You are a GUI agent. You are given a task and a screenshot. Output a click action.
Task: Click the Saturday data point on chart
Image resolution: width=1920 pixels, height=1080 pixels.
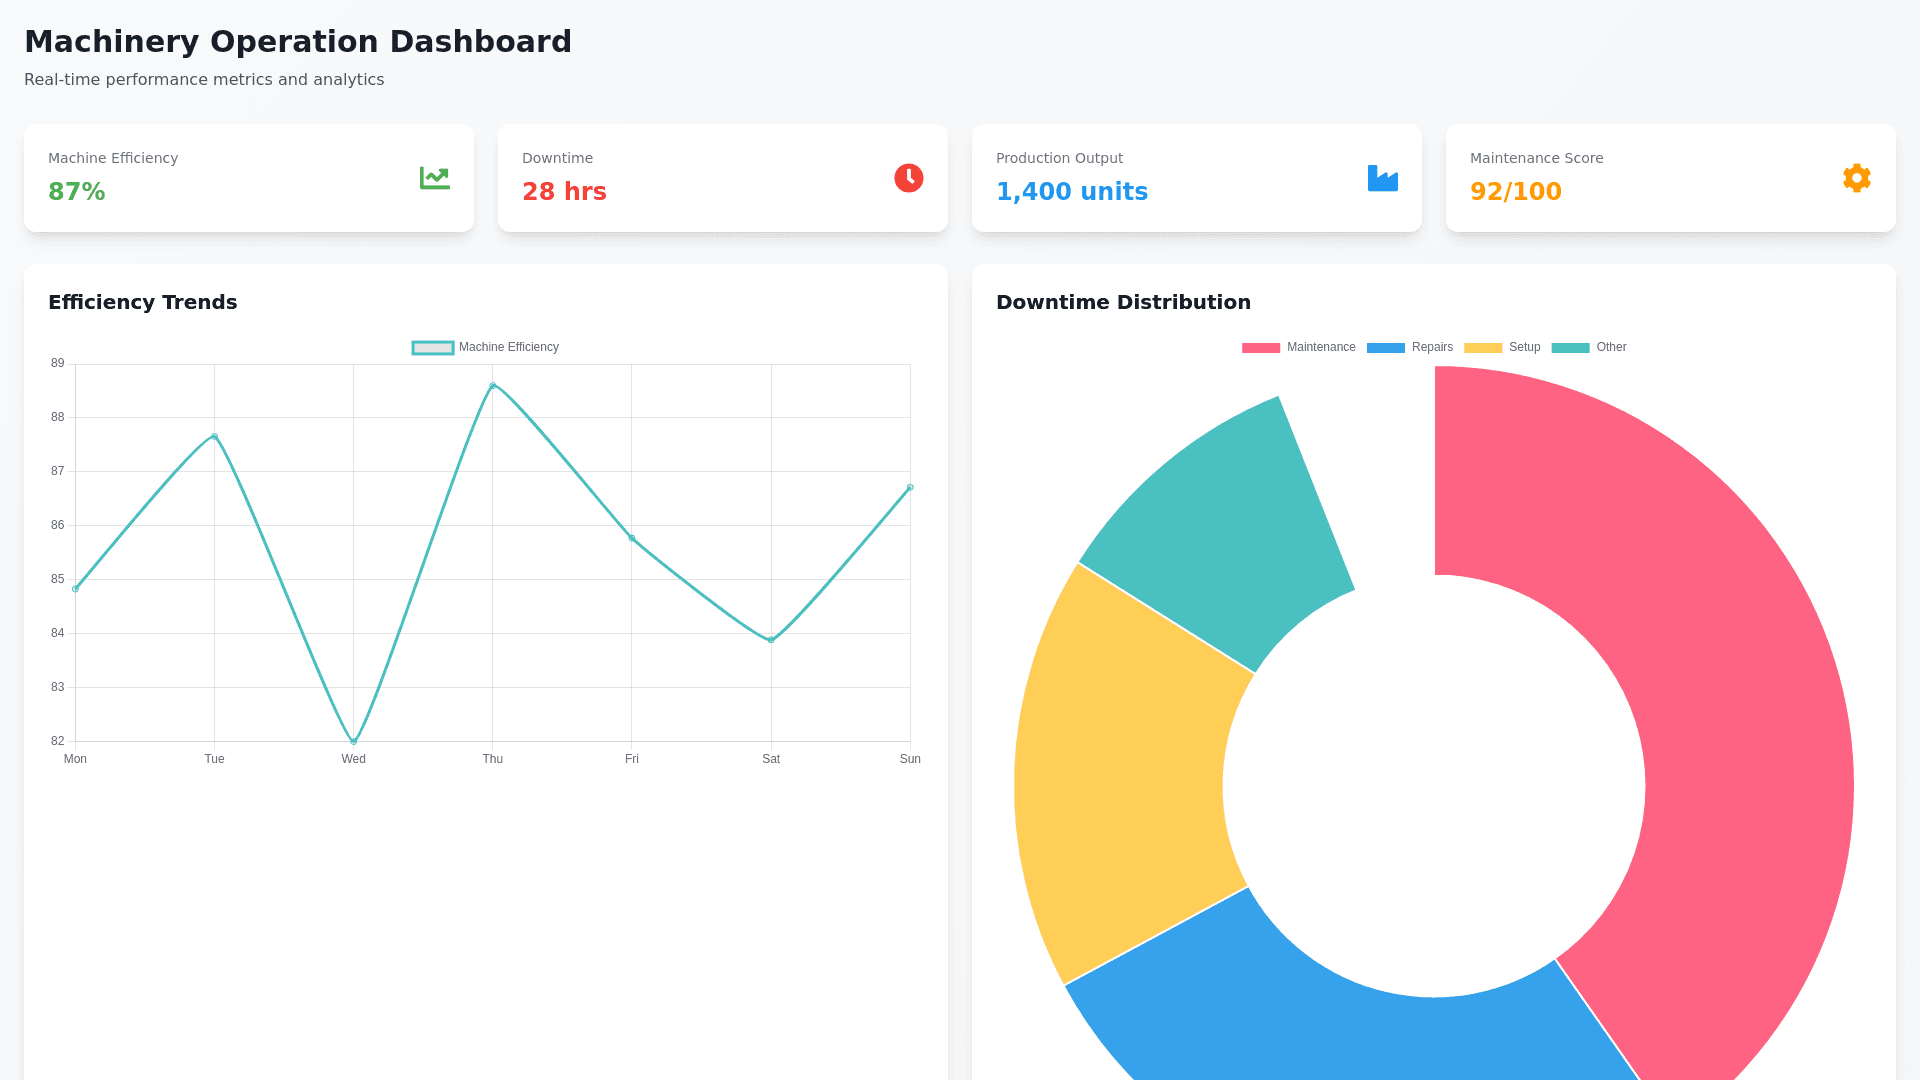pyautogui.click(x=771, y=640)
